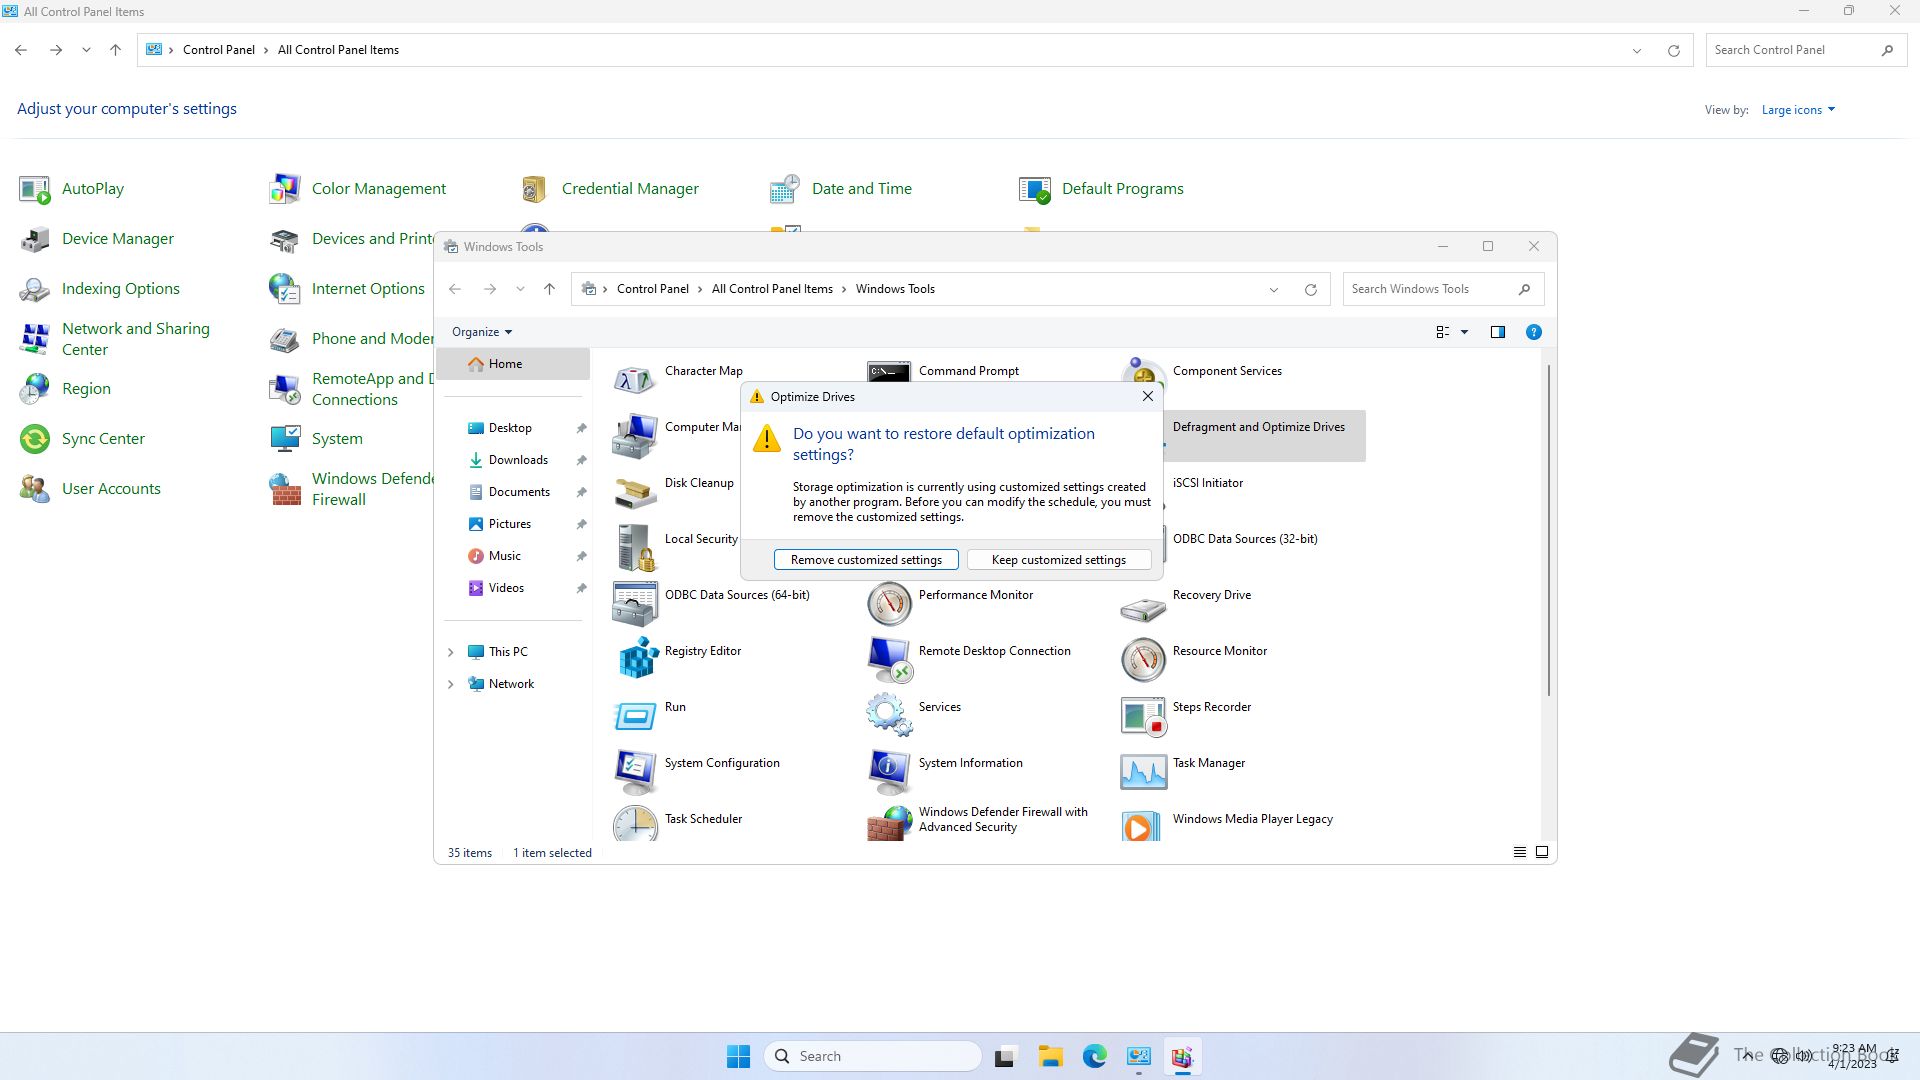
Task: Open Windows Start menu
Action: coord(738,1056)
